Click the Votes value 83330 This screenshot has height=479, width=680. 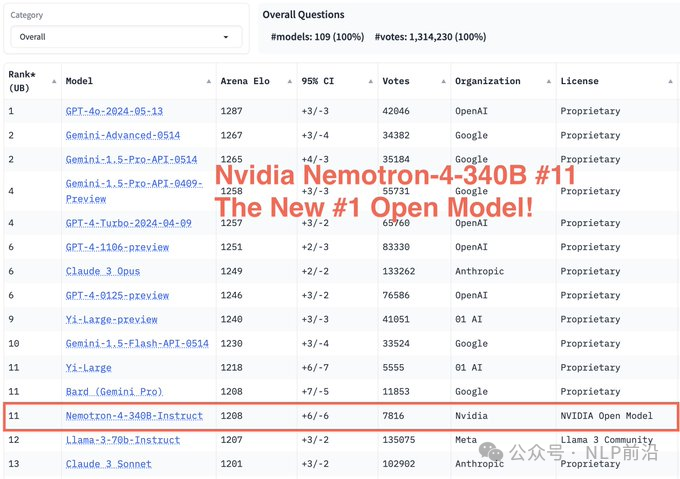[396, 247]
